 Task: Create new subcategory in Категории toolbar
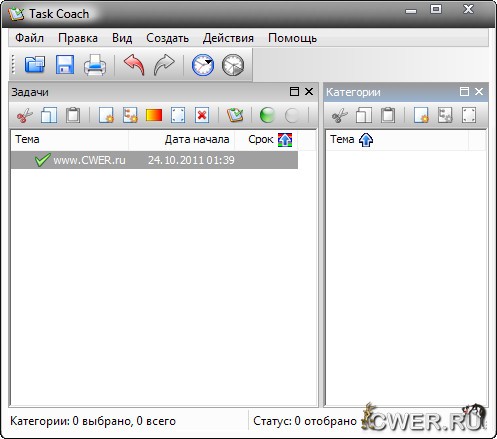pyautogui.click(x=445, y=116)
